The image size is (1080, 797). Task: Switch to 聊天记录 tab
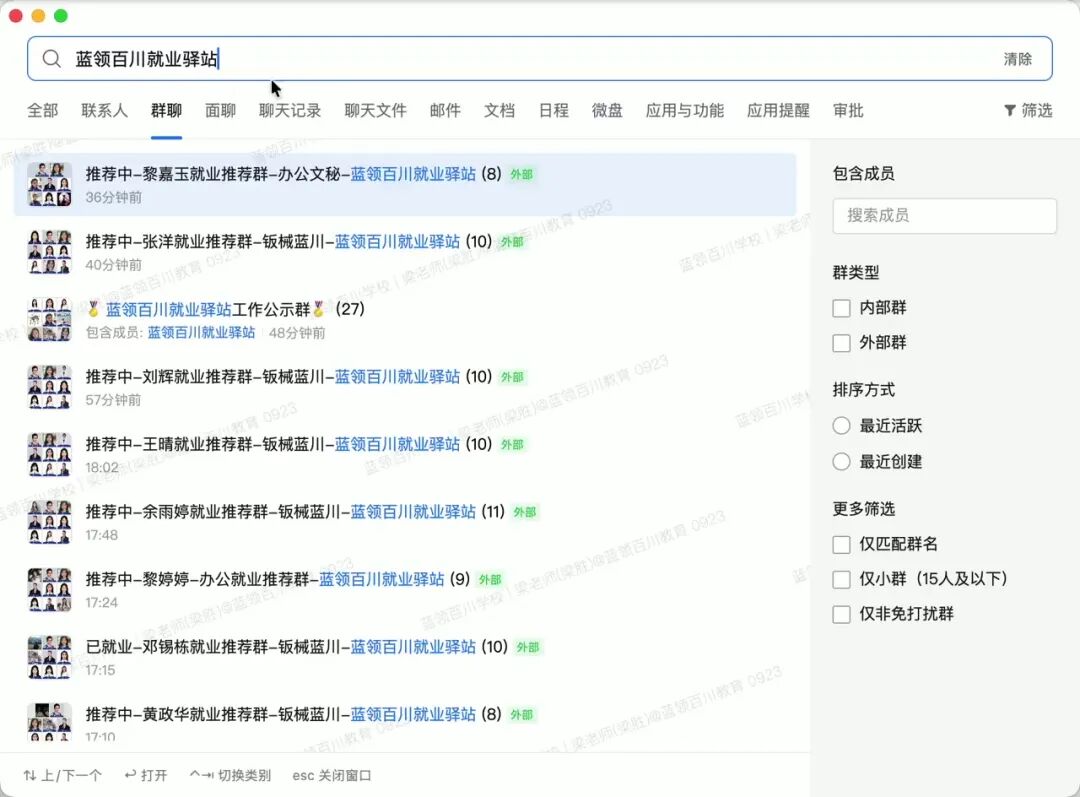(x=290, y=110)
